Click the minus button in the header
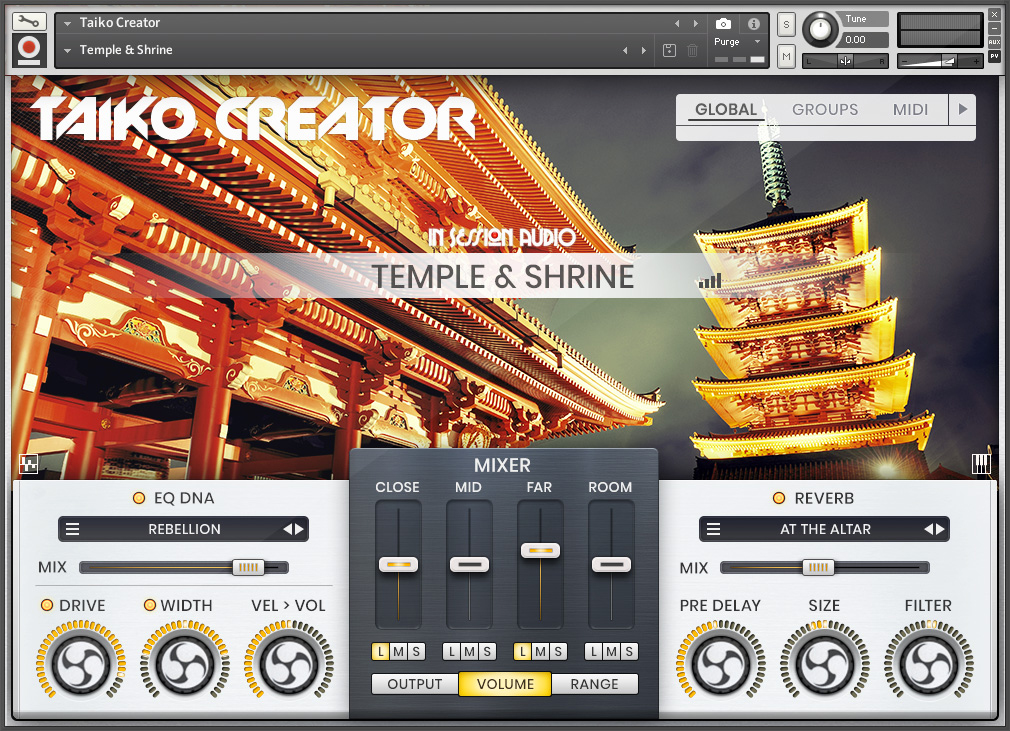The width and height of the screenshot is (1010, 731). pos(995,28)
